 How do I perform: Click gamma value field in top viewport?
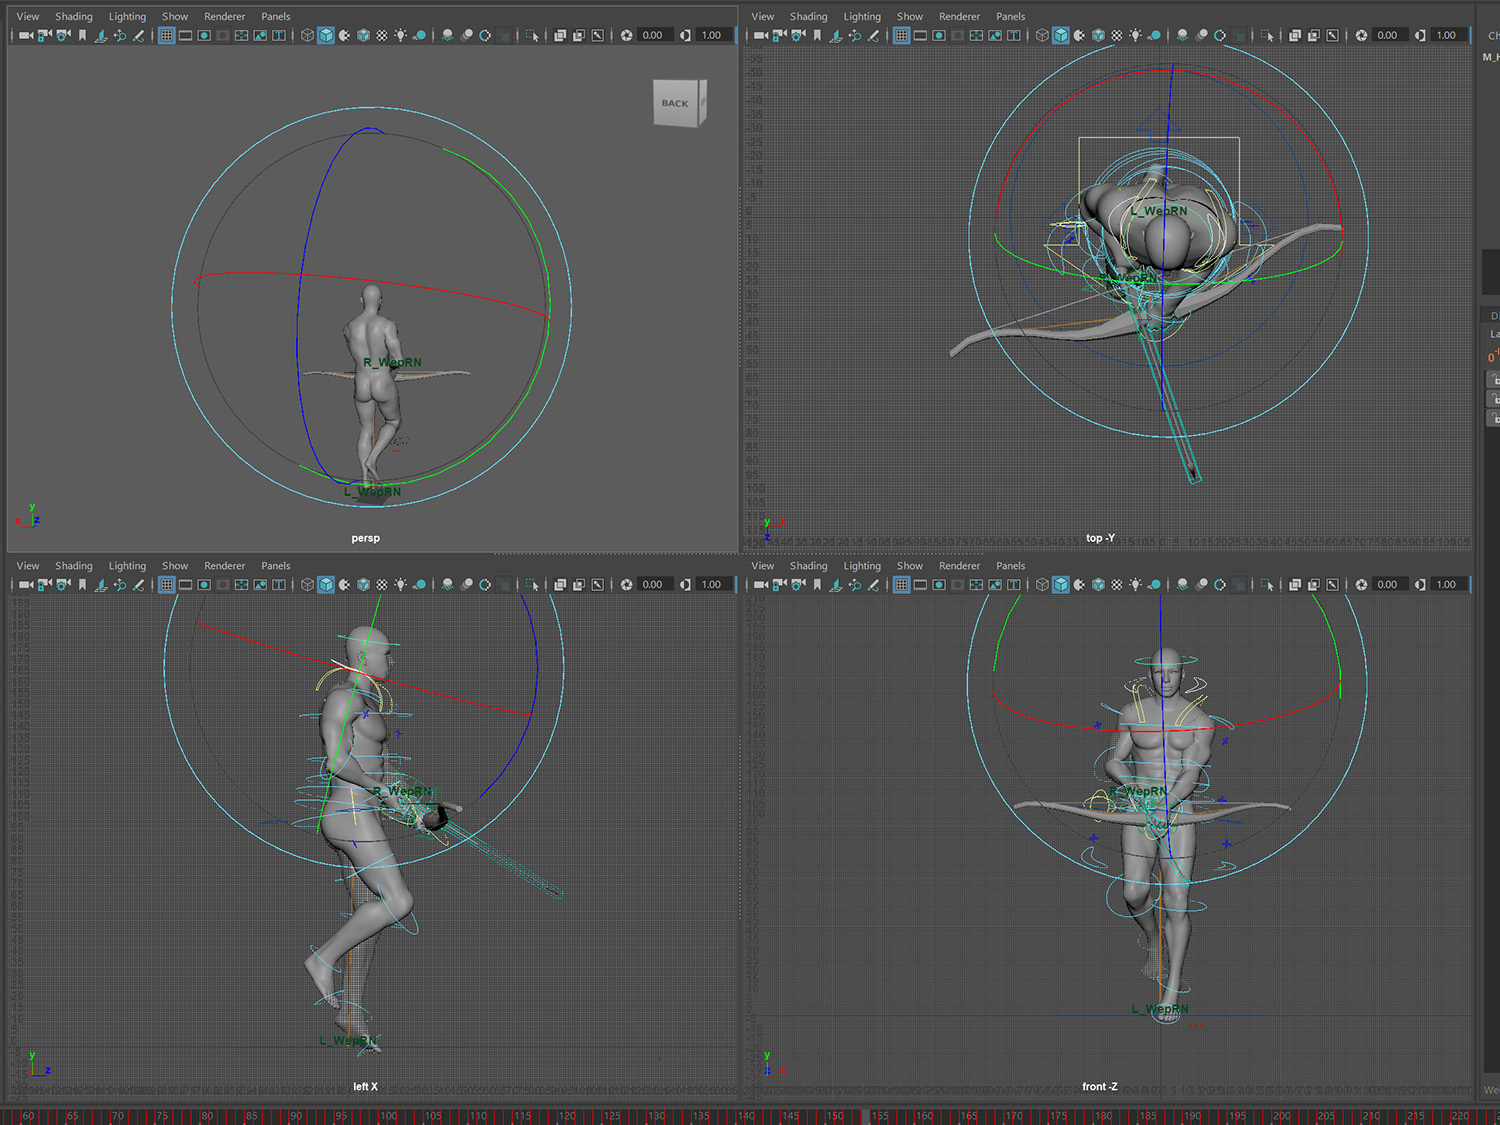tap(1446, 35)
